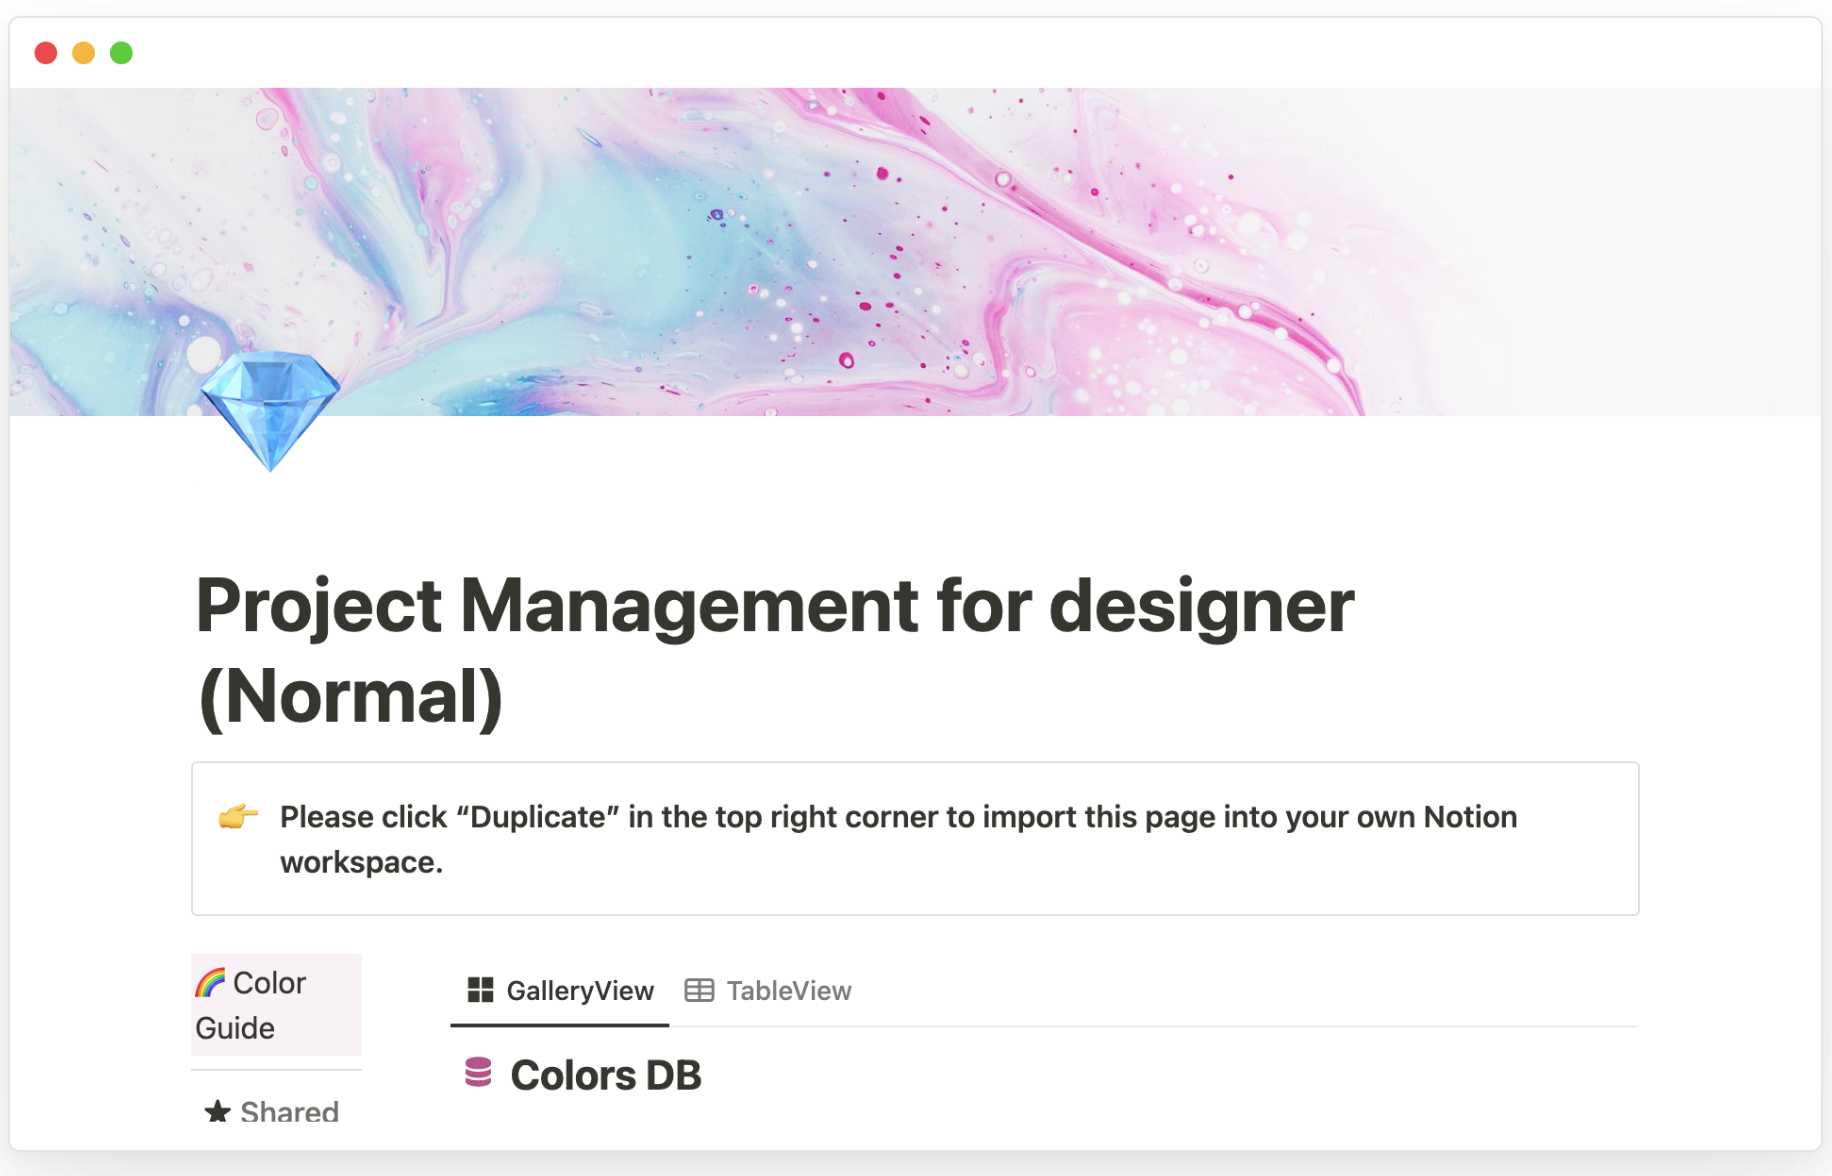Click the GalleryView grid icon

point(480,990)
